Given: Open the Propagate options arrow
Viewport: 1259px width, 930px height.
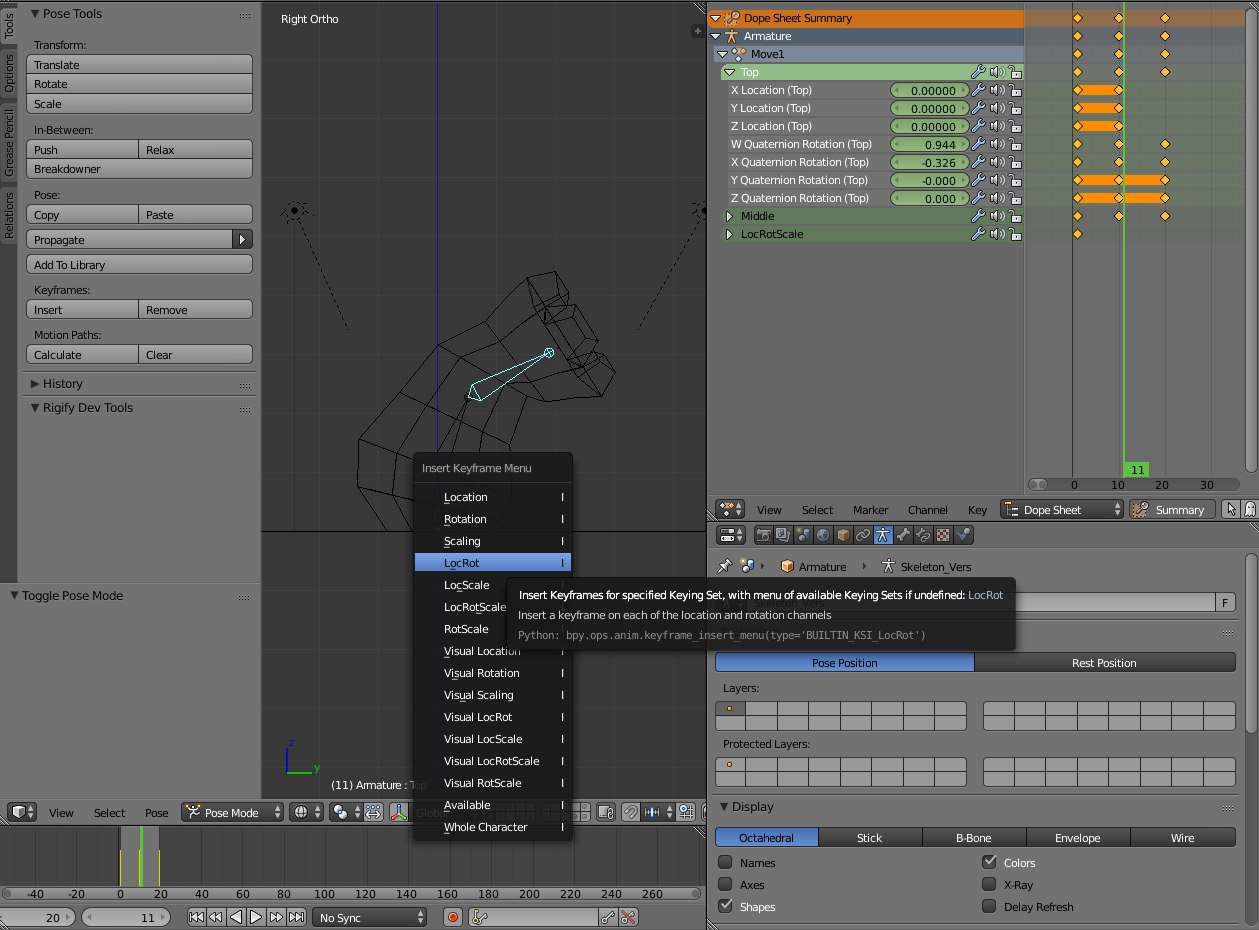Looking at the screenshot, I should [242, 240].
